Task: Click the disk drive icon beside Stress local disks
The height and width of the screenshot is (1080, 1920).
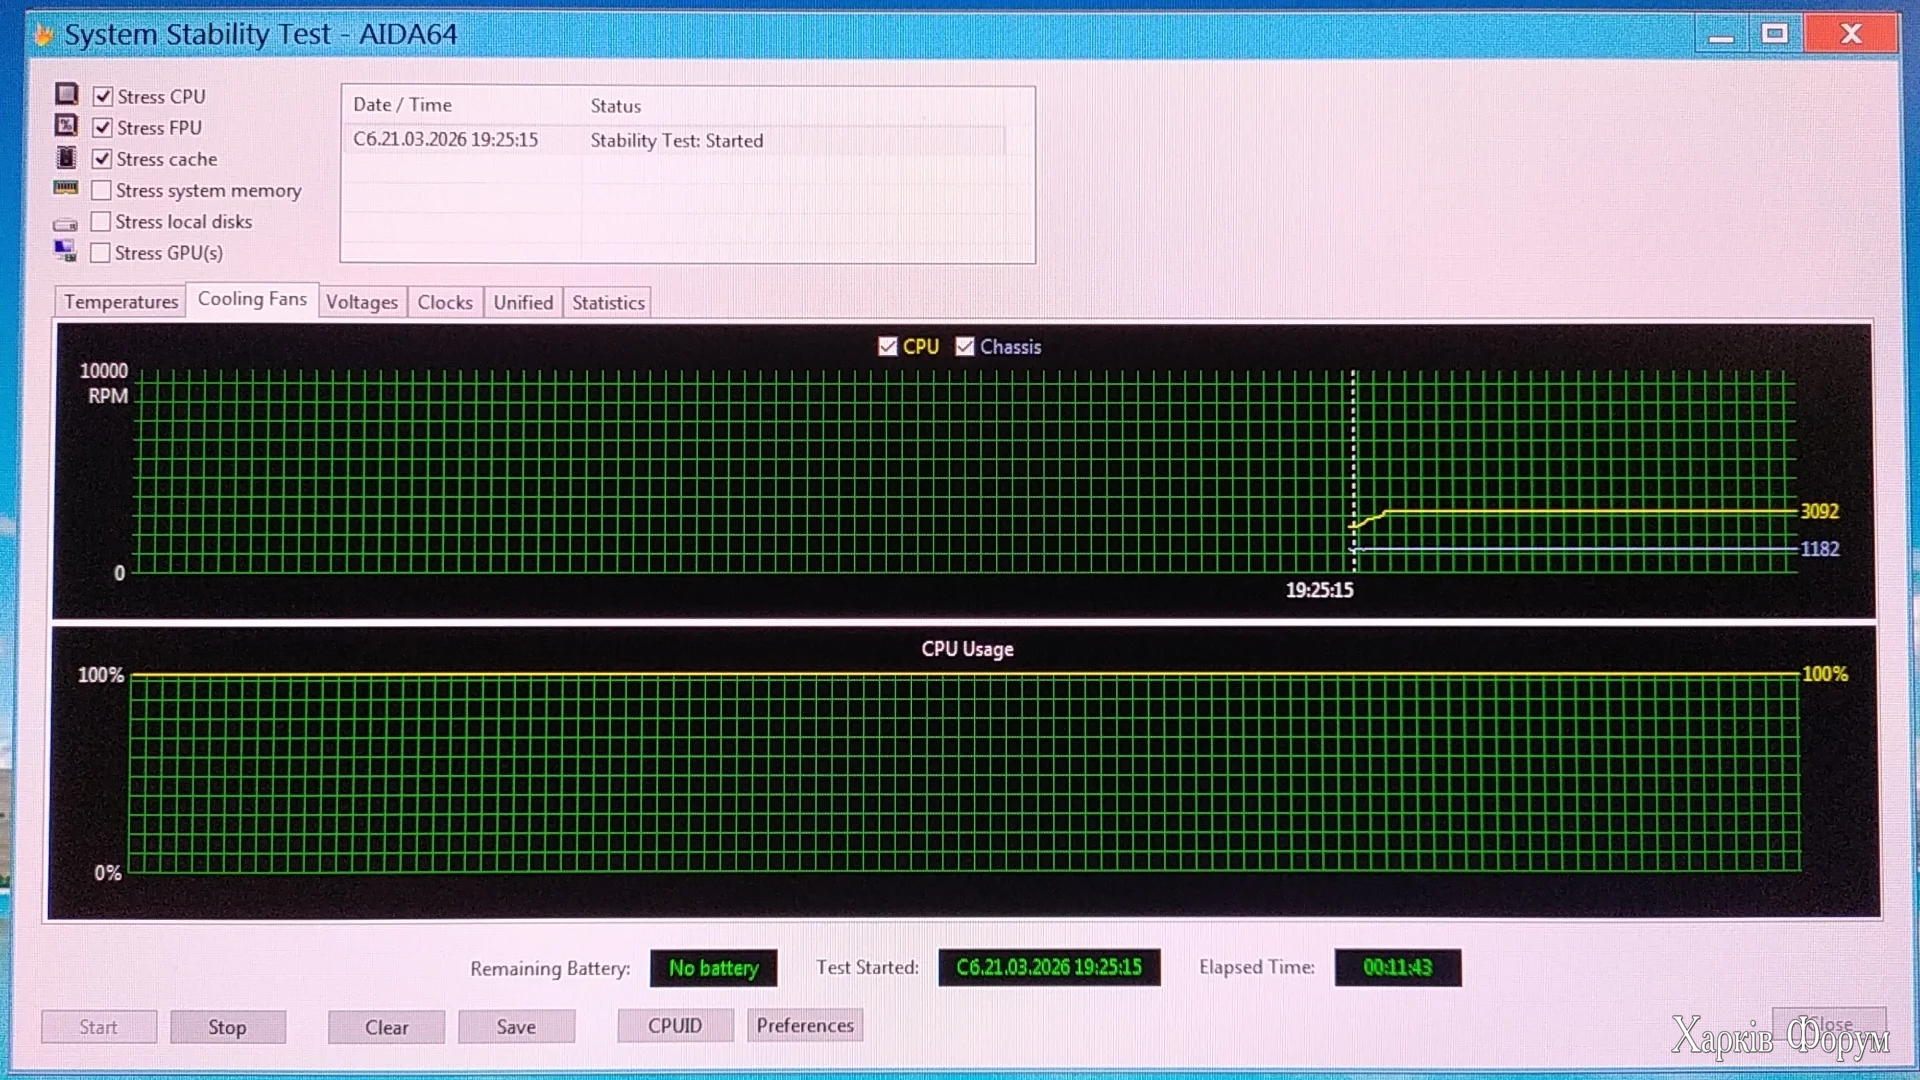Action: tap(65, 224)
